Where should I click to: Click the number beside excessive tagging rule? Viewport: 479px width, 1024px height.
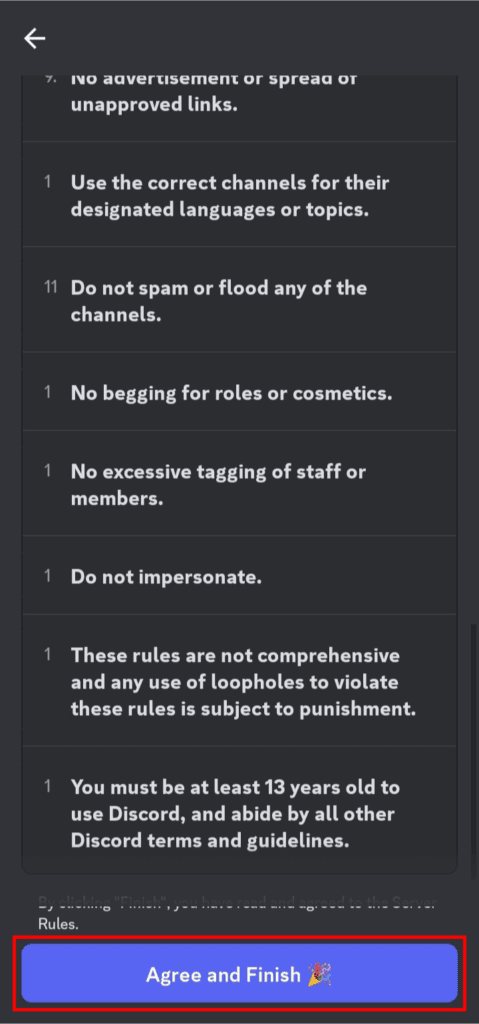[x=48, y=470]
